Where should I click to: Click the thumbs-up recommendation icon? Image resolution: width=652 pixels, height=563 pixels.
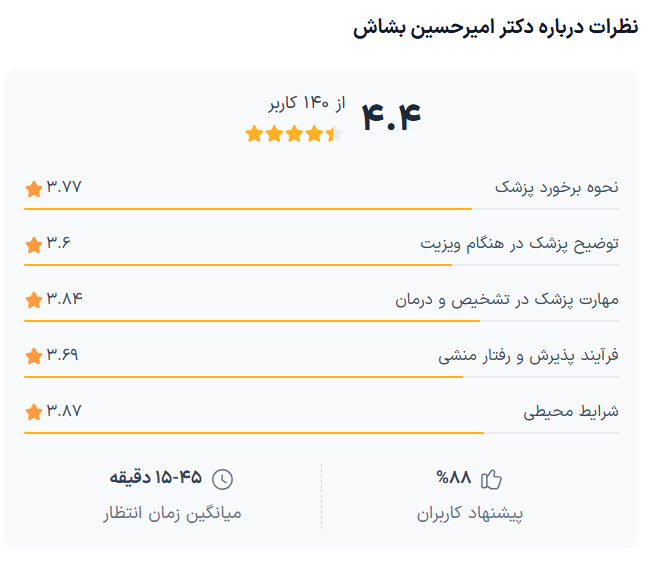click(491, 479)
